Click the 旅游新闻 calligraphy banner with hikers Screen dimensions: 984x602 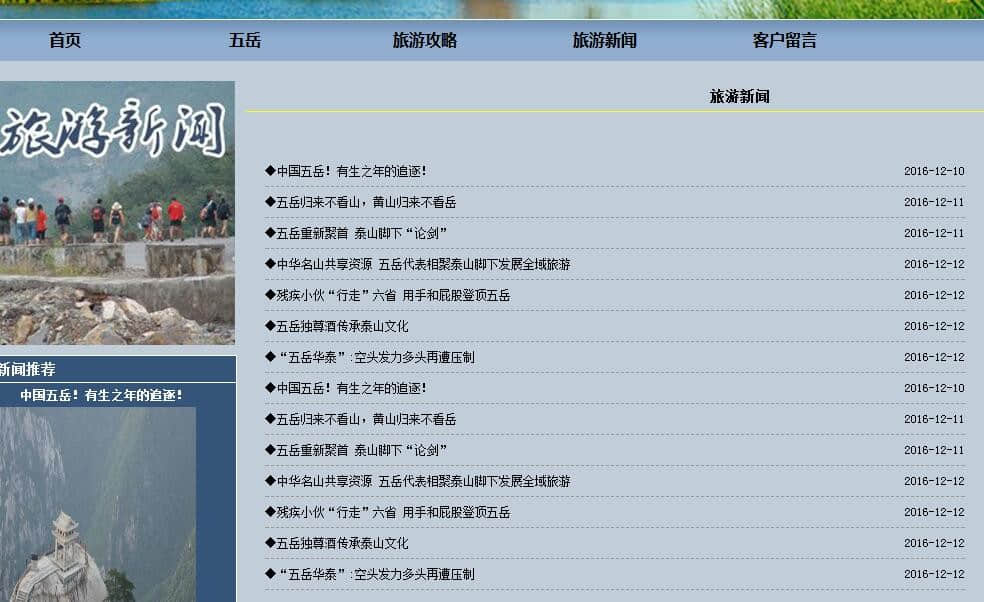coord(116,212)
